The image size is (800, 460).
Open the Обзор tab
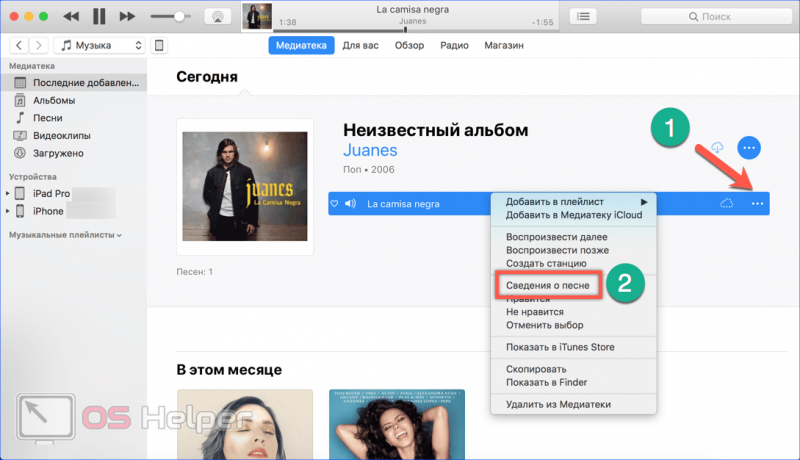coord(409,45)
